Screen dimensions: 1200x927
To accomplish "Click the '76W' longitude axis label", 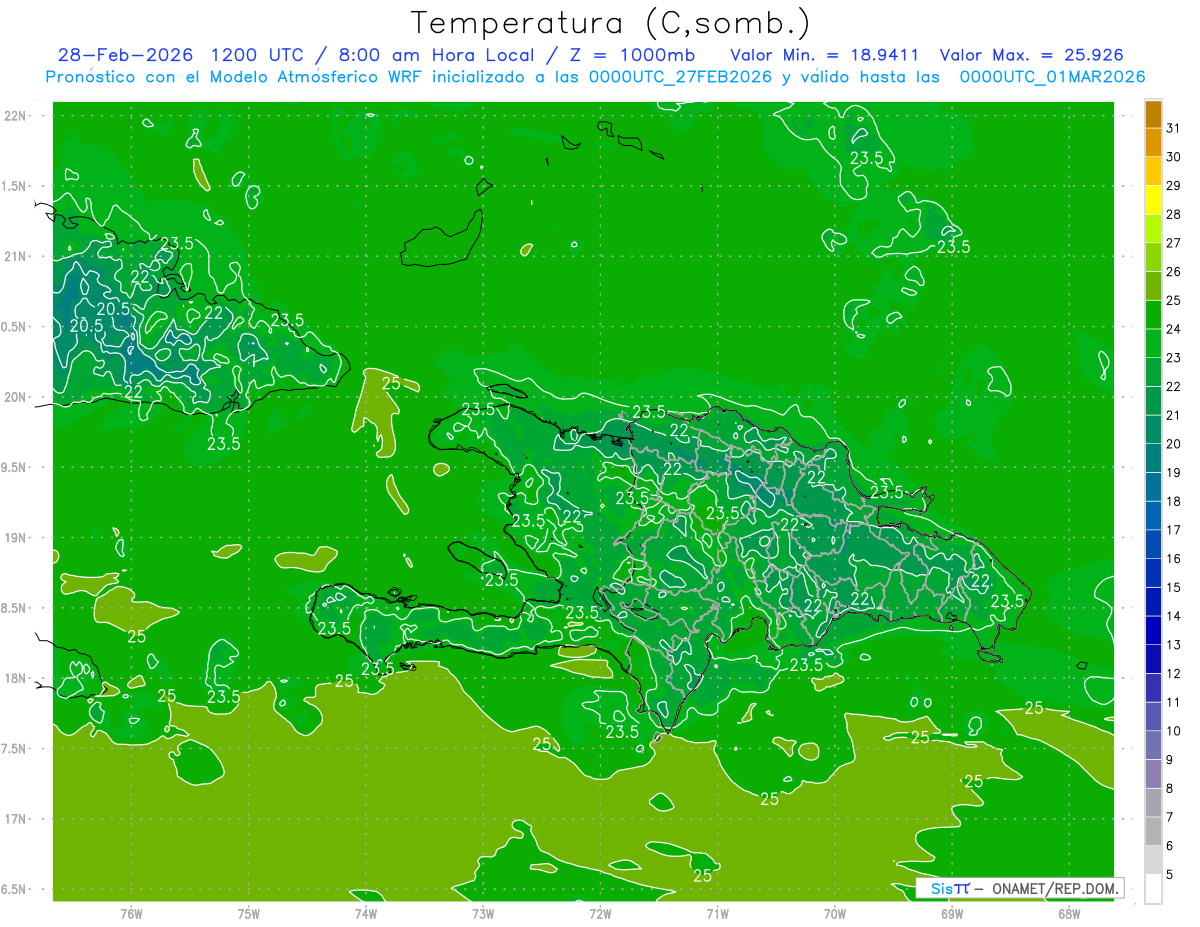I will [x=131, y=914].
